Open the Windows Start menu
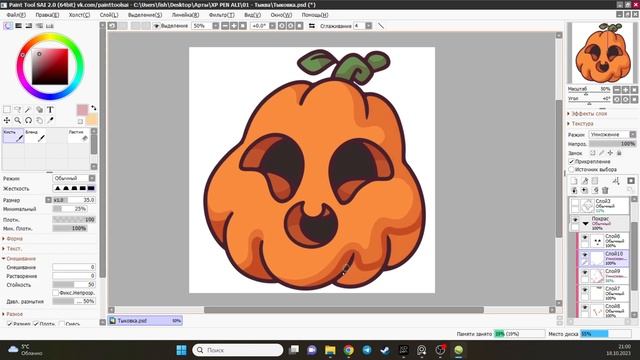640x360 pixels. click(182, 350)
